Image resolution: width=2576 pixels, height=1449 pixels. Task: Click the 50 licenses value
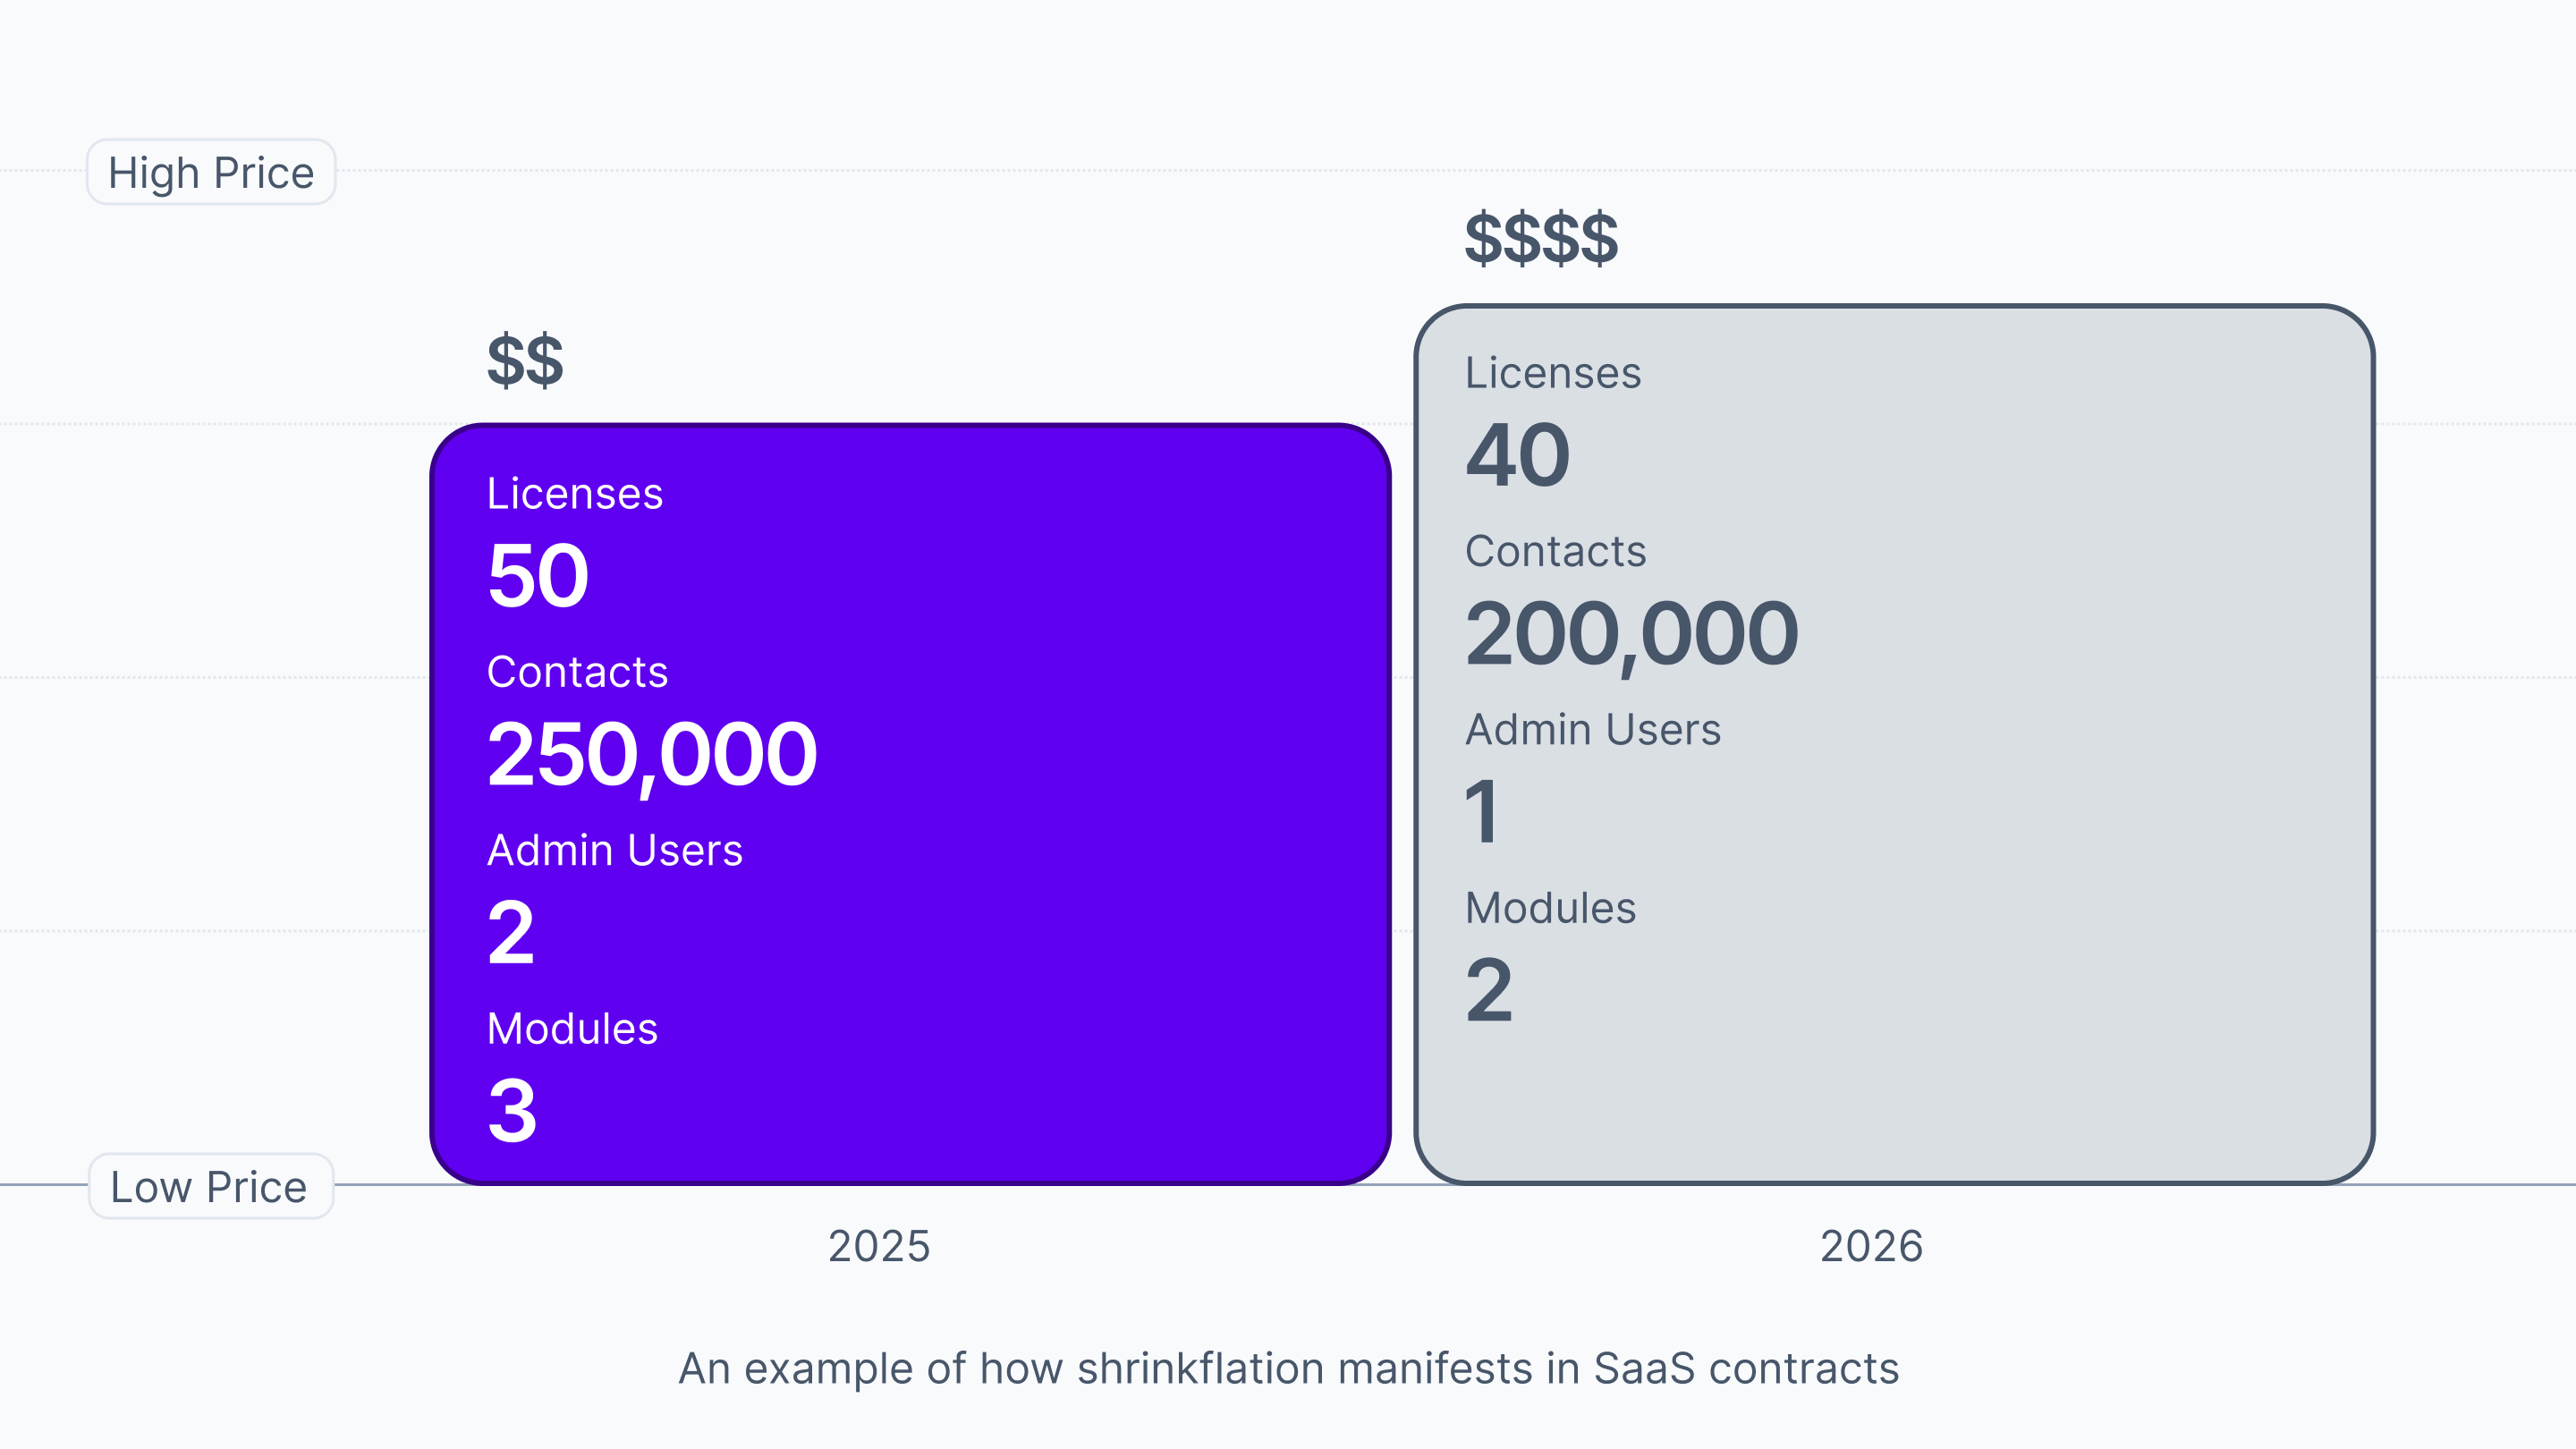point(538,575)
